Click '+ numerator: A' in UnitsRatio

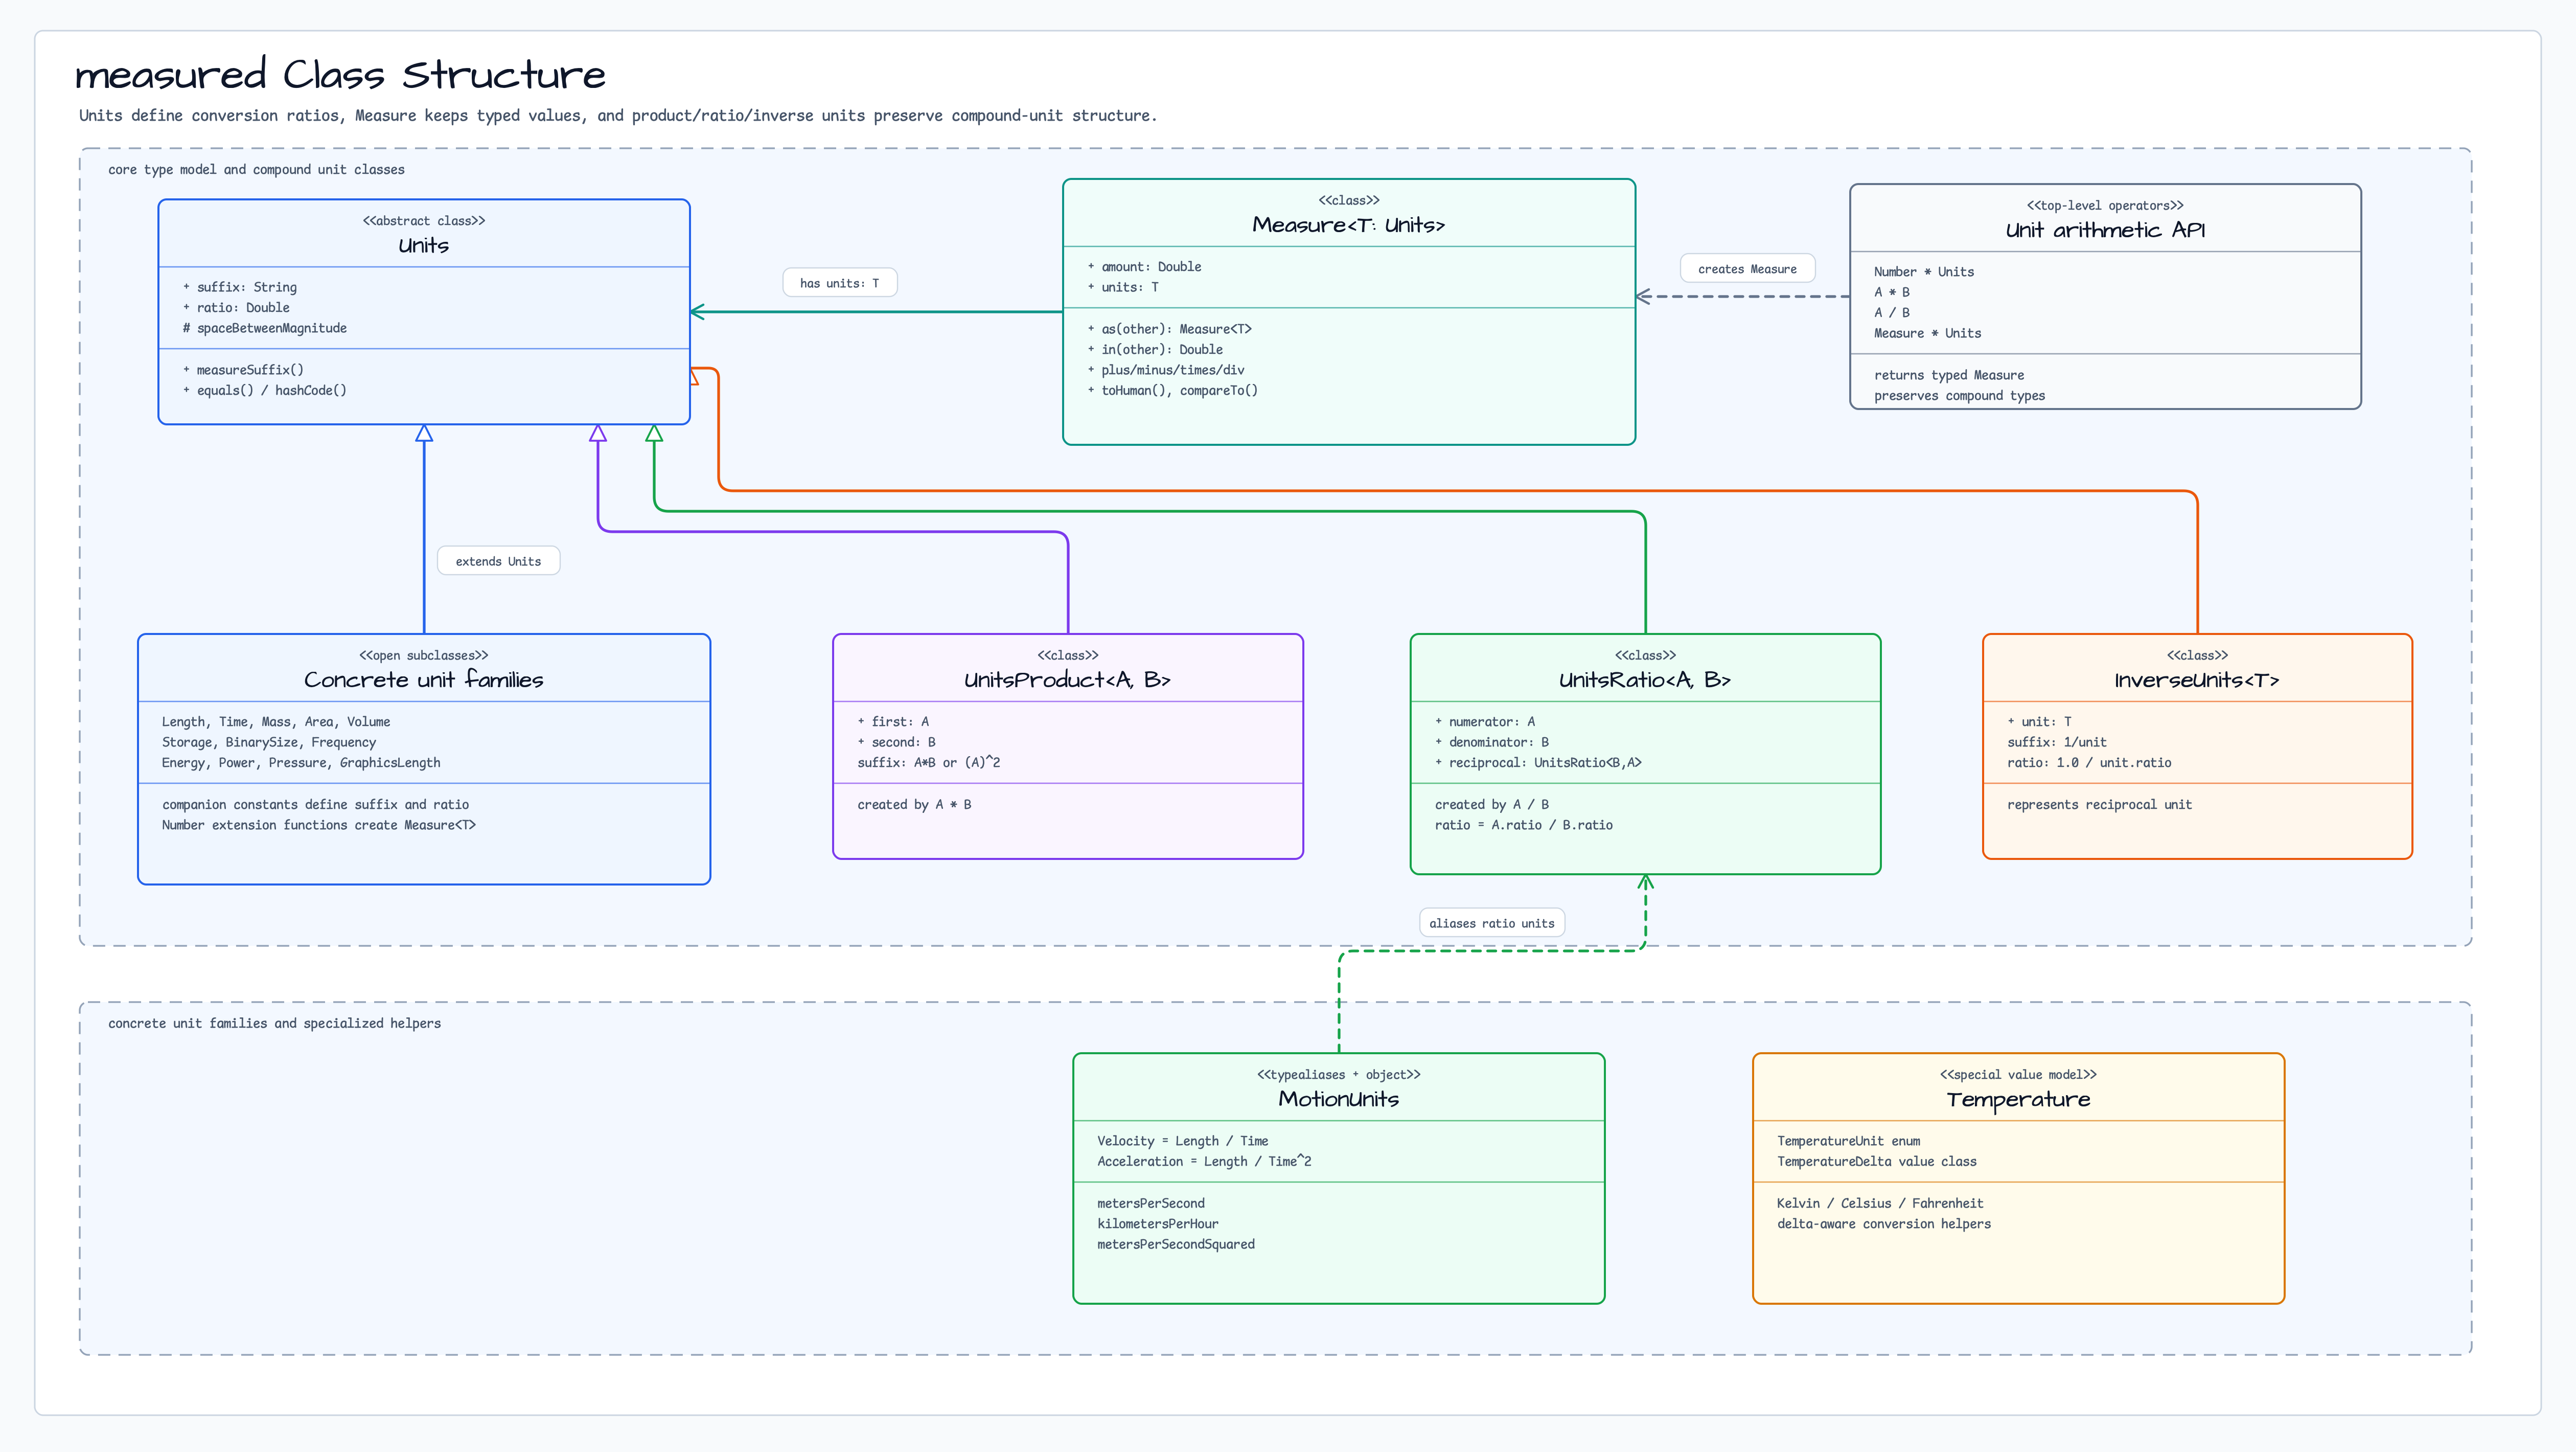(1485, 722)
